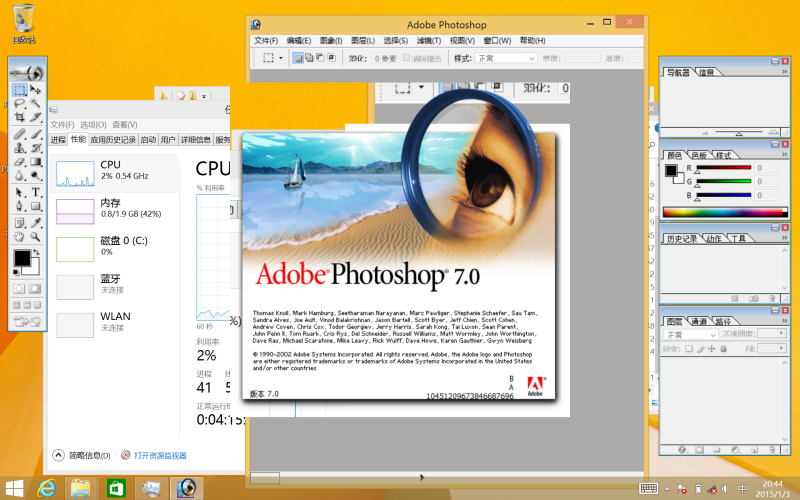
Task: Select the Zoom magnifier tool
Action: pos(35,237)
